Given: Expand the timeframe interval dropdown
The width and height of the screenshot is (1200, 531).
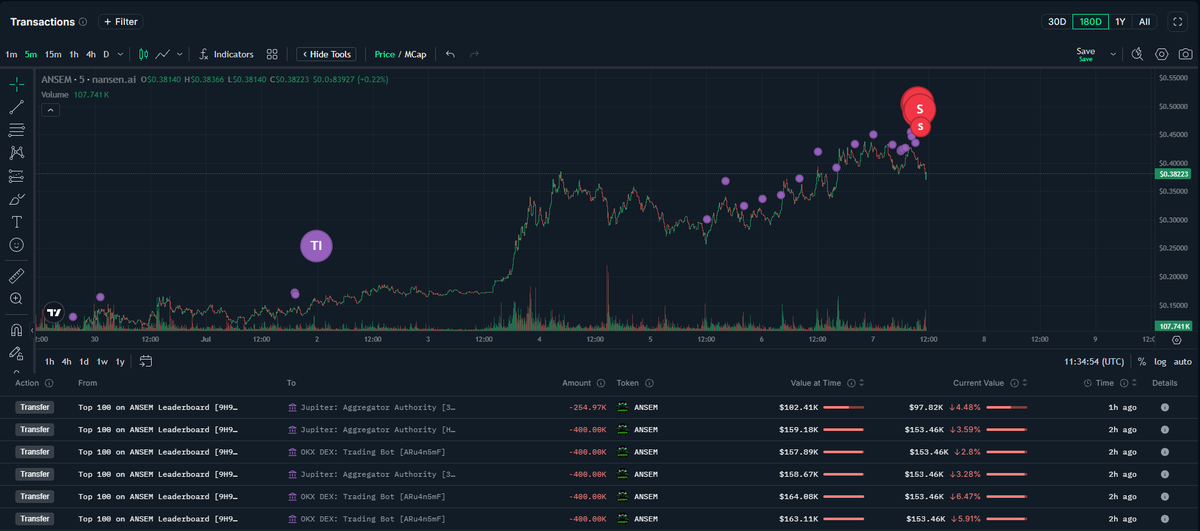Looking at the screenshot, I should [x=121, y=54].
